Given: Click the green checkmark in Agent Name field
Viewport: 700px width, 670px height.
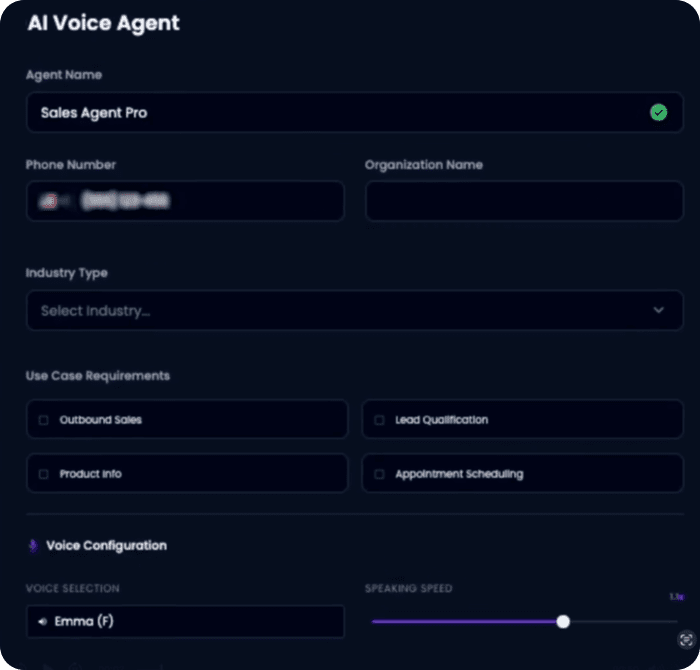Looking at the screenshot, I should point(658,113).
